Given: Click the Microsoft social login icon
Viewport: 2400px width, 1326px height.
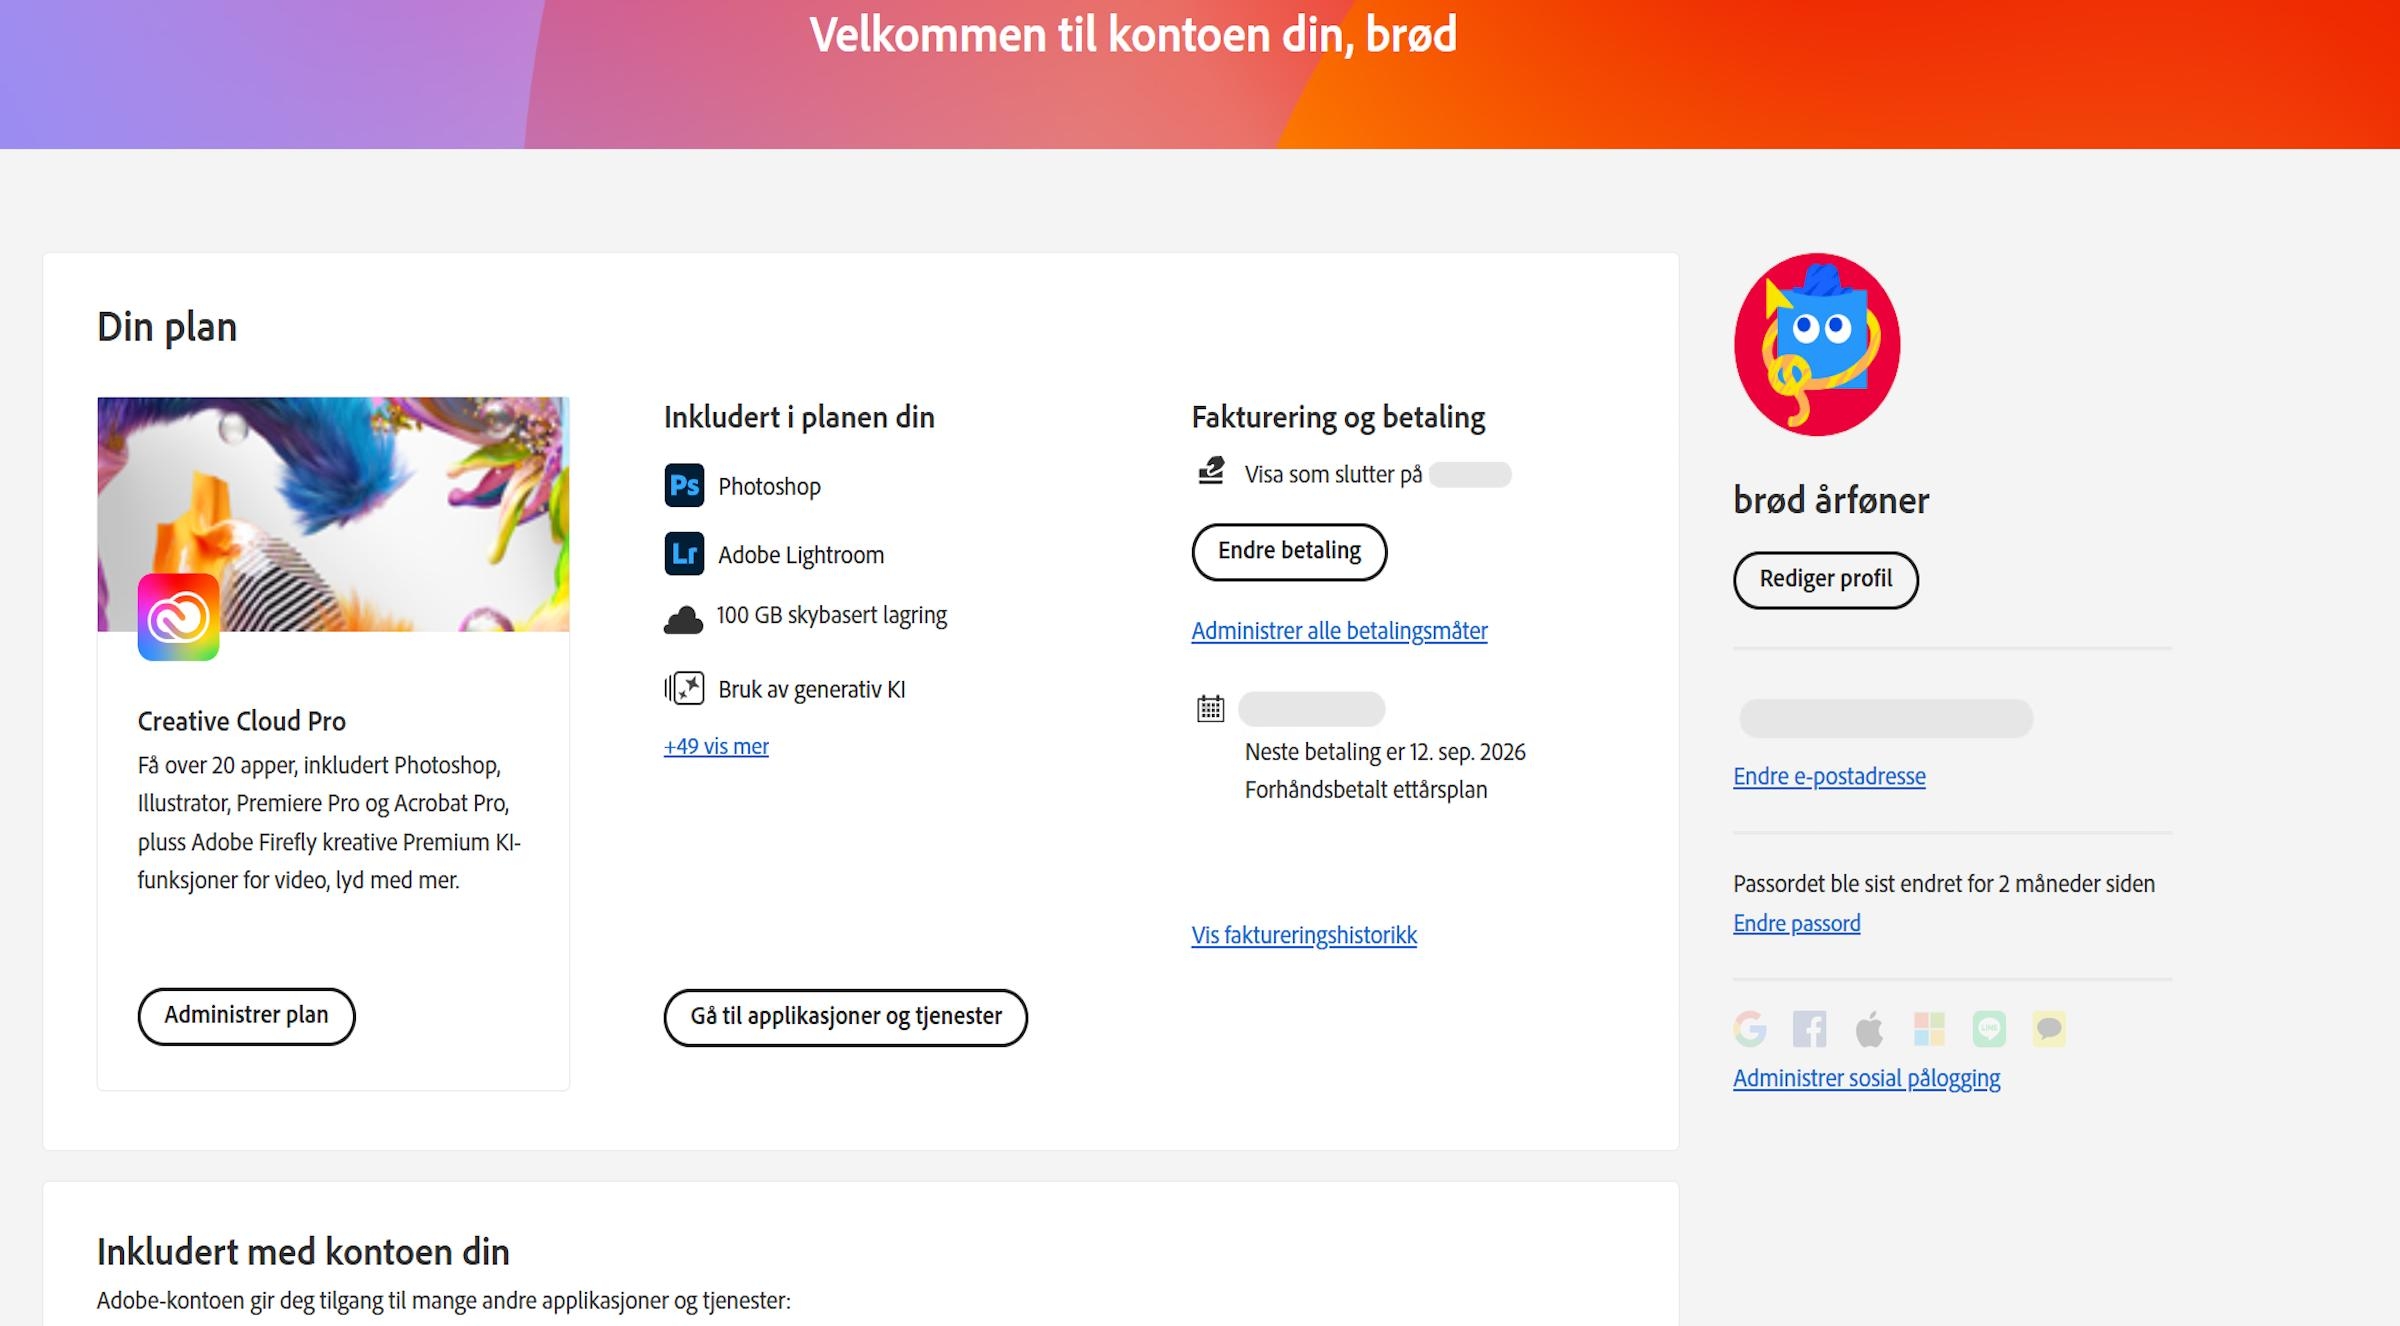Looking at the screenshot, I should click(x=1930, y=1028).
